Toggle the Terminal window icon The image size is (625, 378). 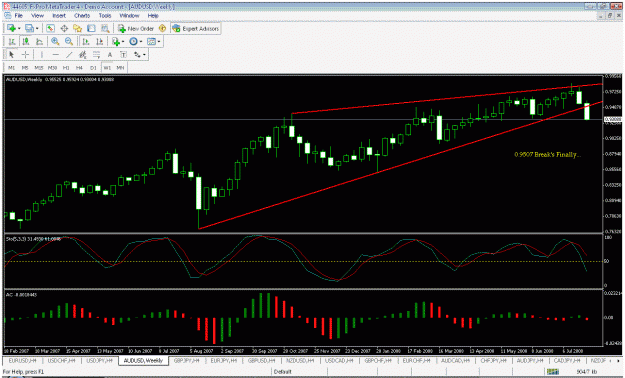click(91, 28)
